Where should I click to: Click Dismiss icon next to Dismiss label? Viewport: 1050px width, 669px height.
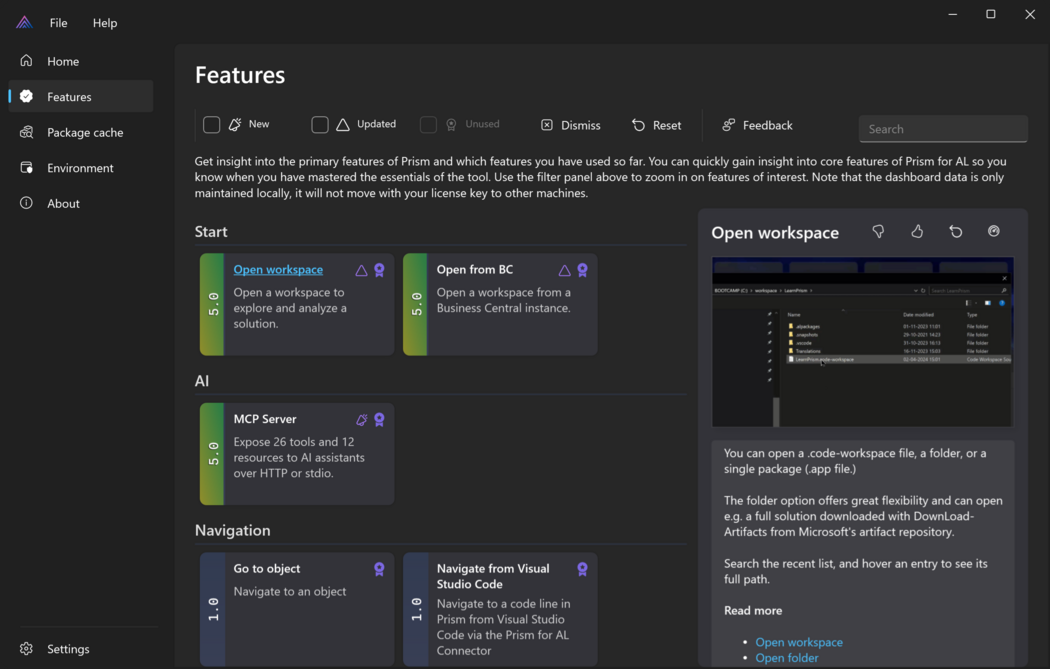coord(547,125)
